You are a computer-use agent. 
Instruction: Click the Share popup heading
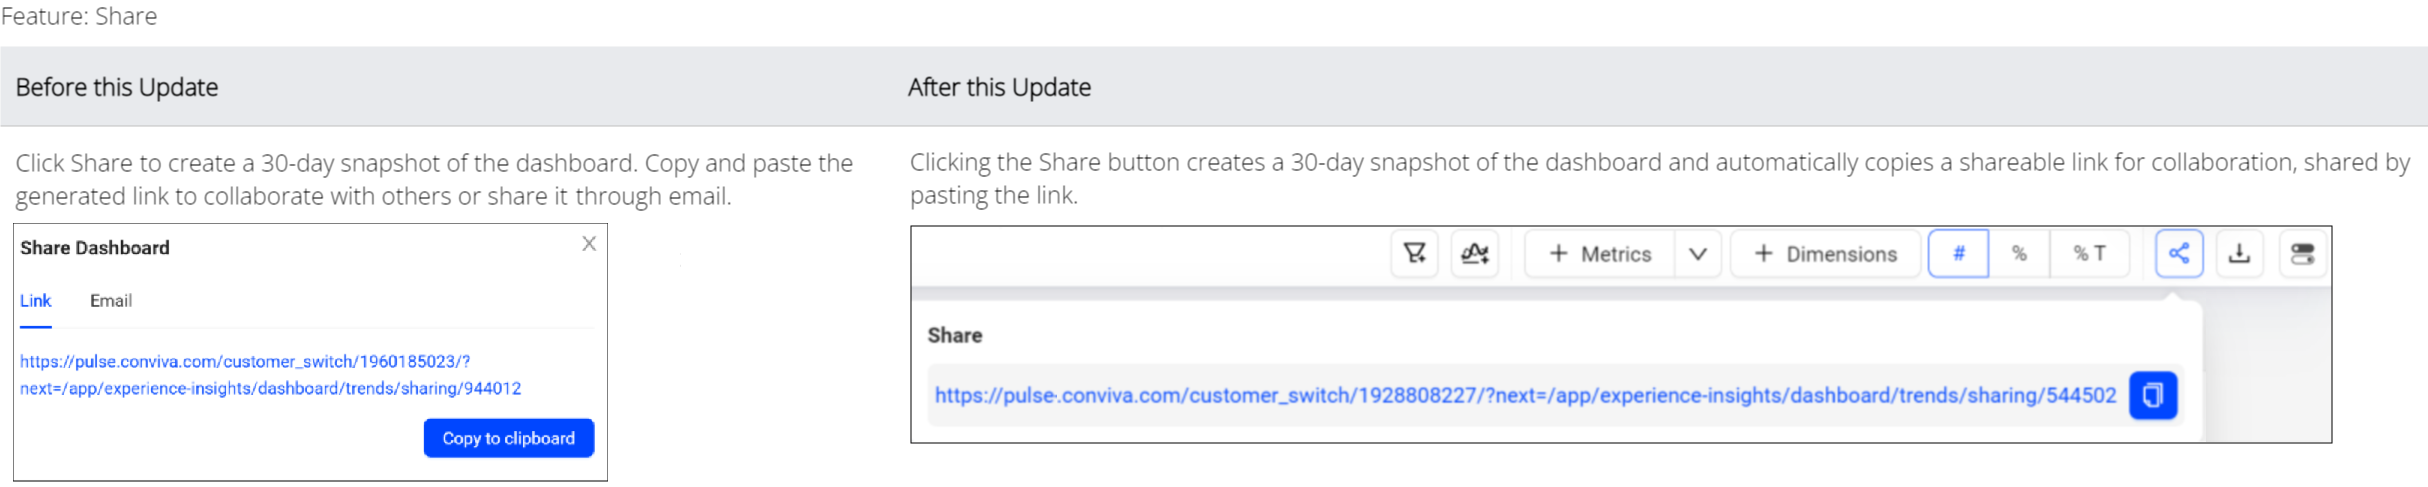pyautogui.click(x=954, y=335)
